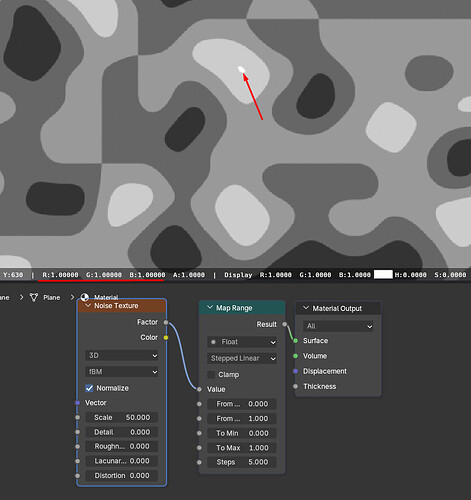Click the Thickness input socket
Viewport: 471px width, 500px height.
[x=295, y=386]
